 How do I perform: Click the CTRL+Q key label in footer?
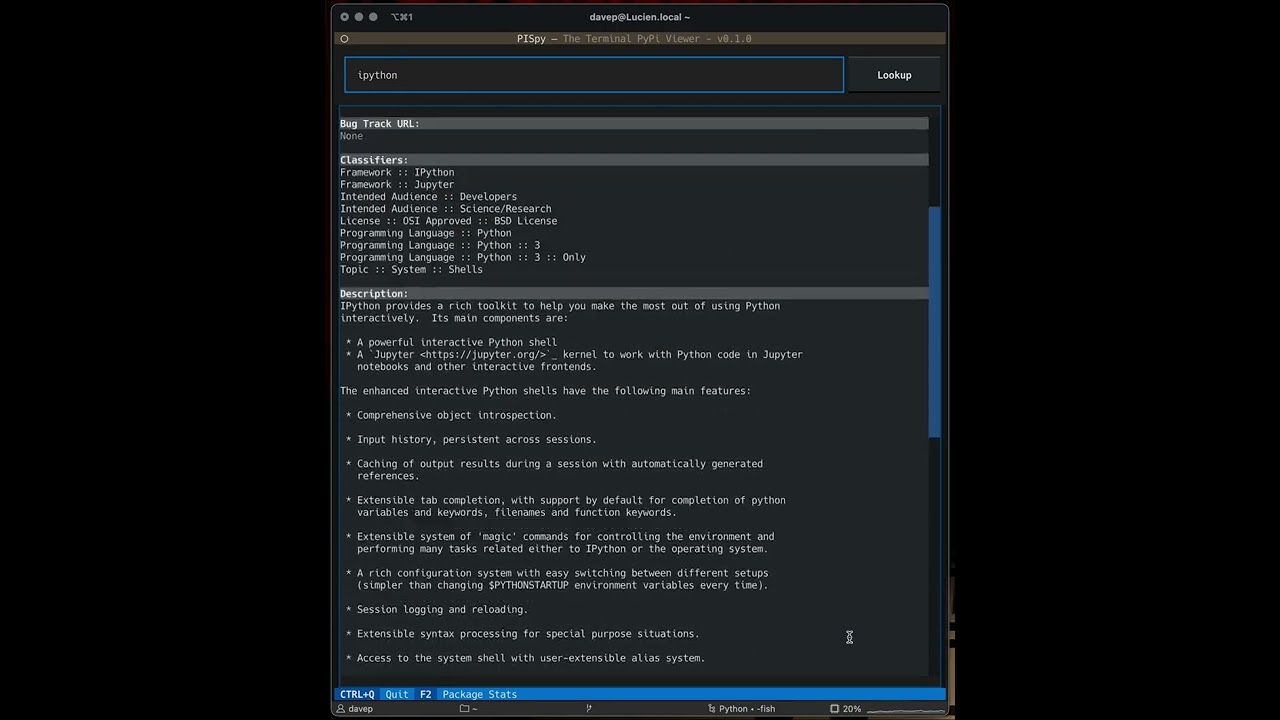click(357, 694)
